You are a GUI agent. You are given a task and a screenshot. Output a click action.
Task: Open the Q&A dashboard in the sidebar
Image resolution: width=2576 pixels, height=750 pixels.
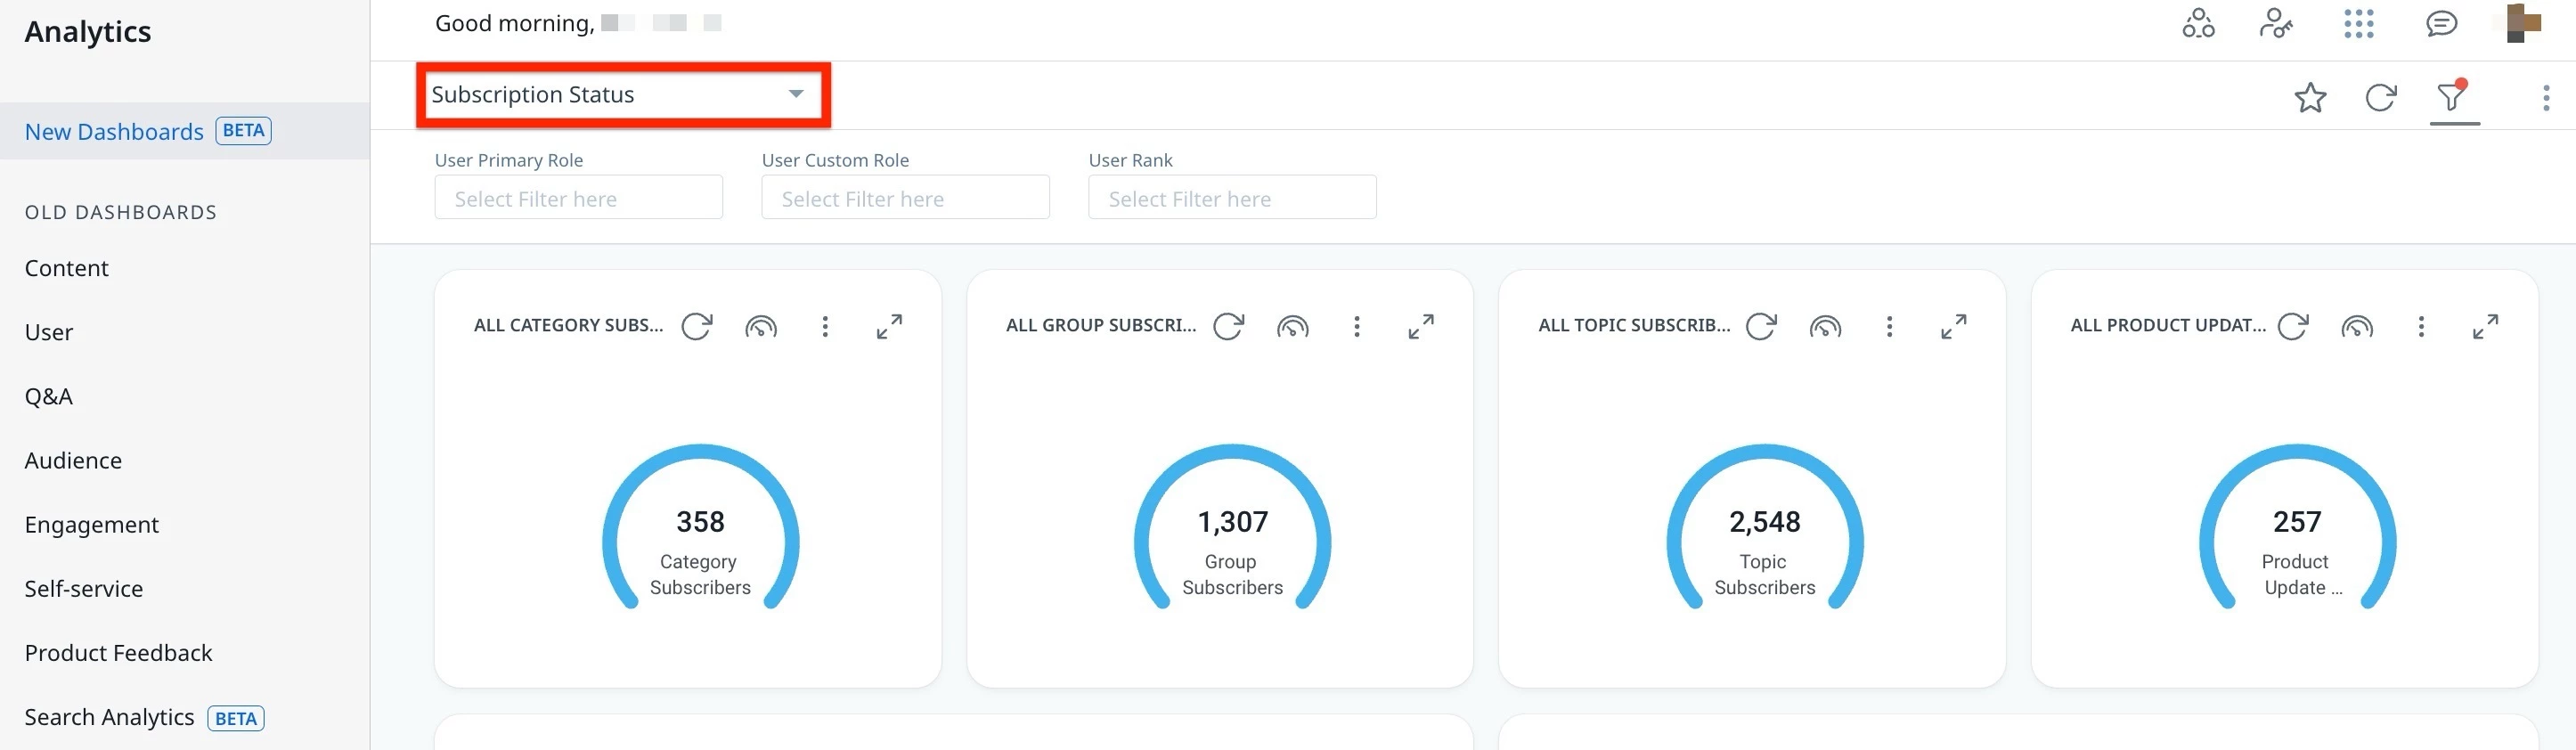[x=49, y=396]
